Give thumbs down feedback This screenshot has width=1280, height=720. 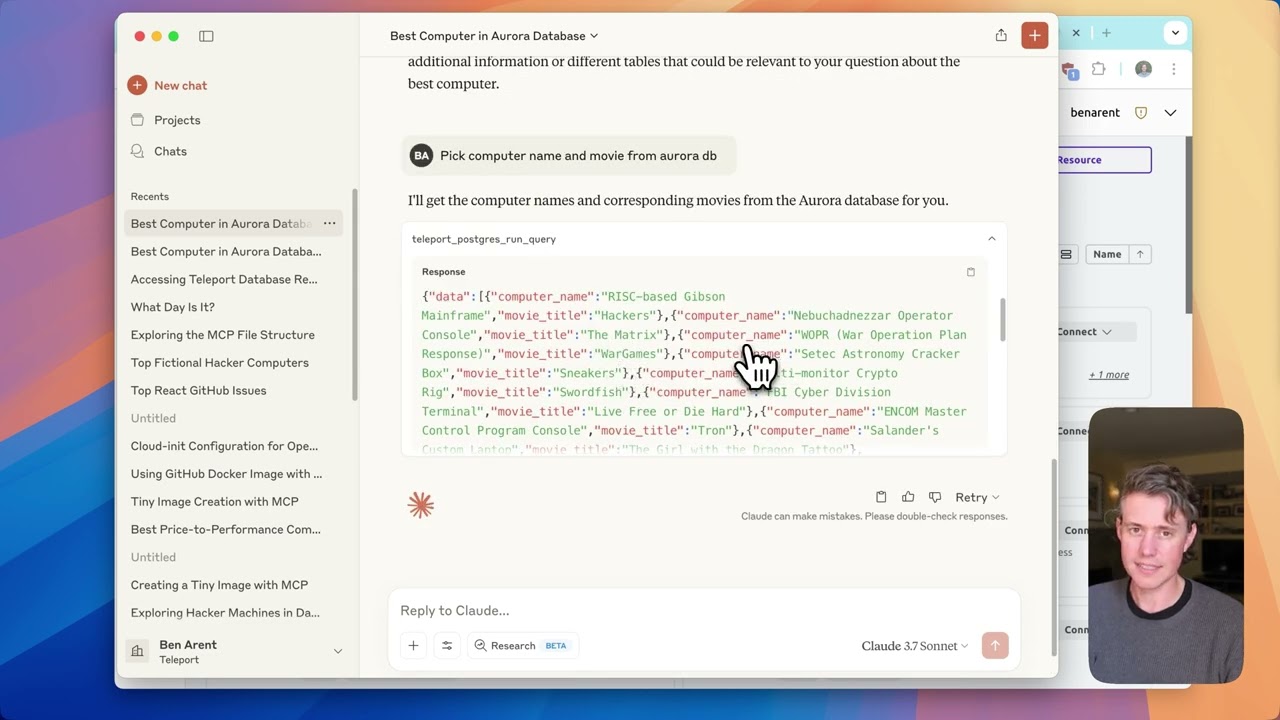tap(935, 497)
